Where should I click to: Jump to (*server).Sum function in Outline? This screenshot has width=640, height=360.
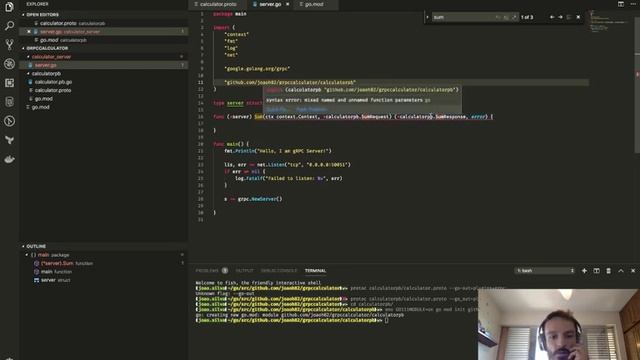[x=104, y=263]
